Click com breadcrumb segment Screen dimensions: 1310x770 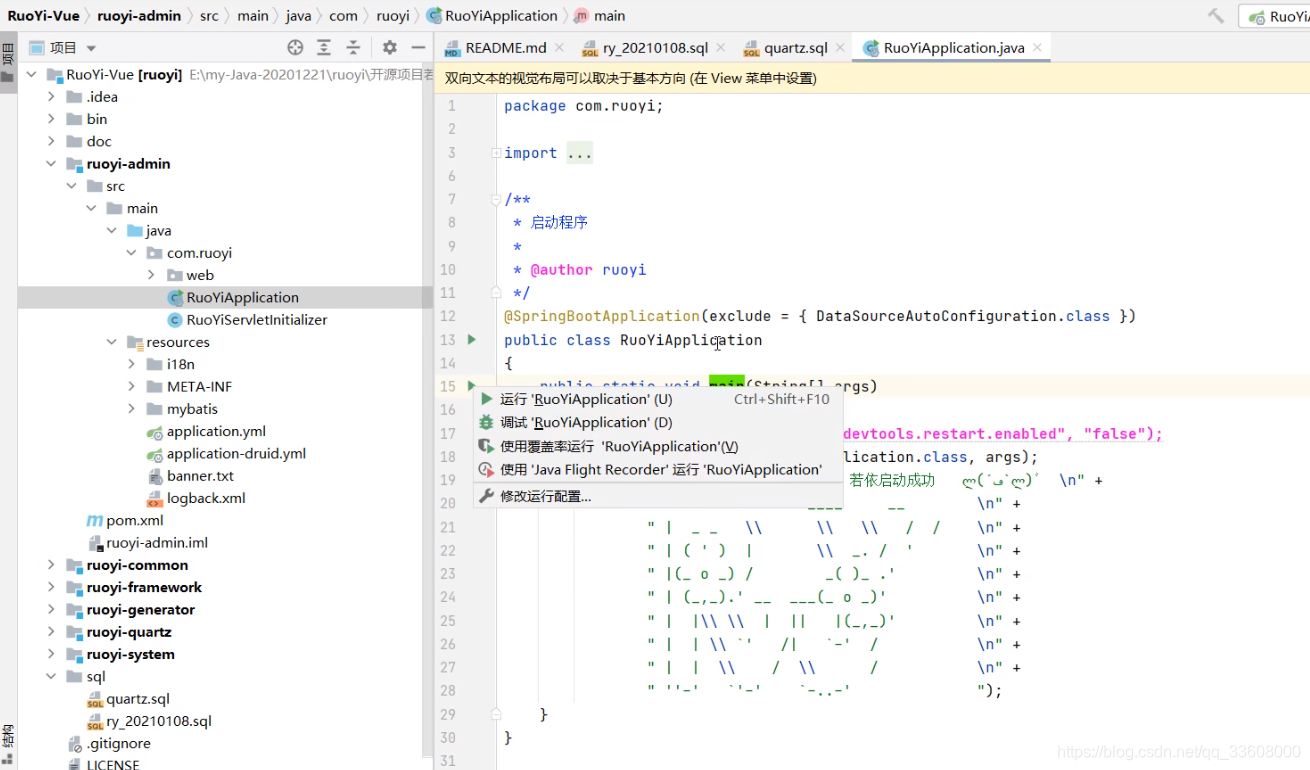point(343,15)
